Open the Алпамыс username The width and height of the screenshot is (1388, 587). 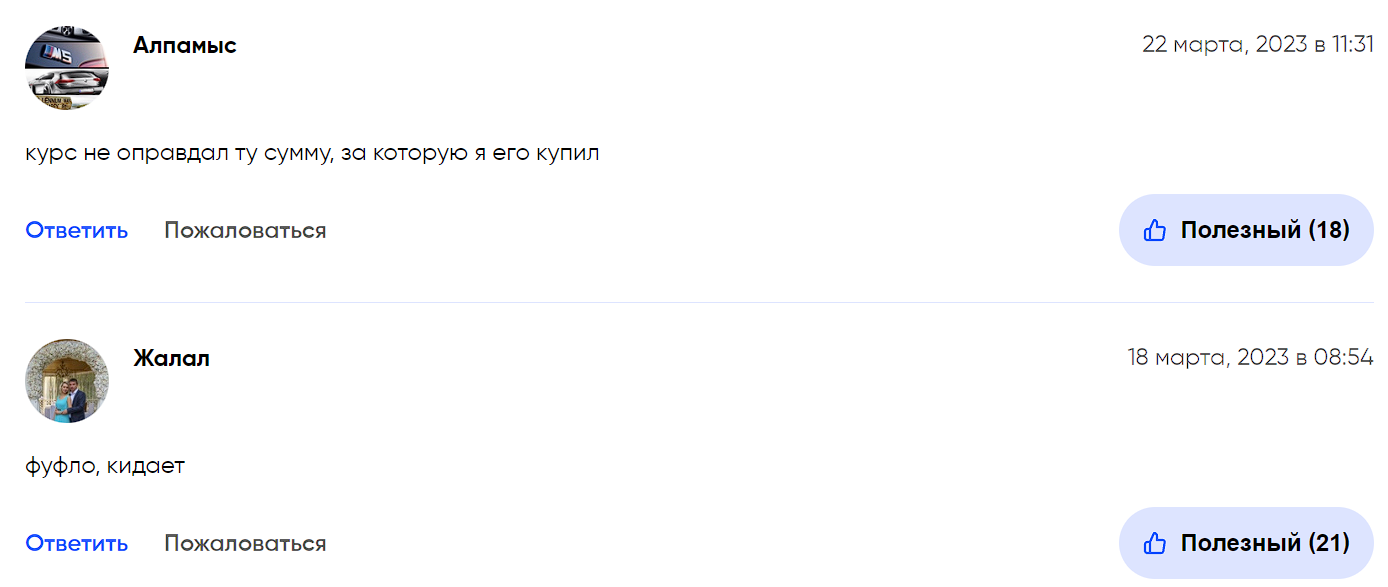click(x=185, y=46)
